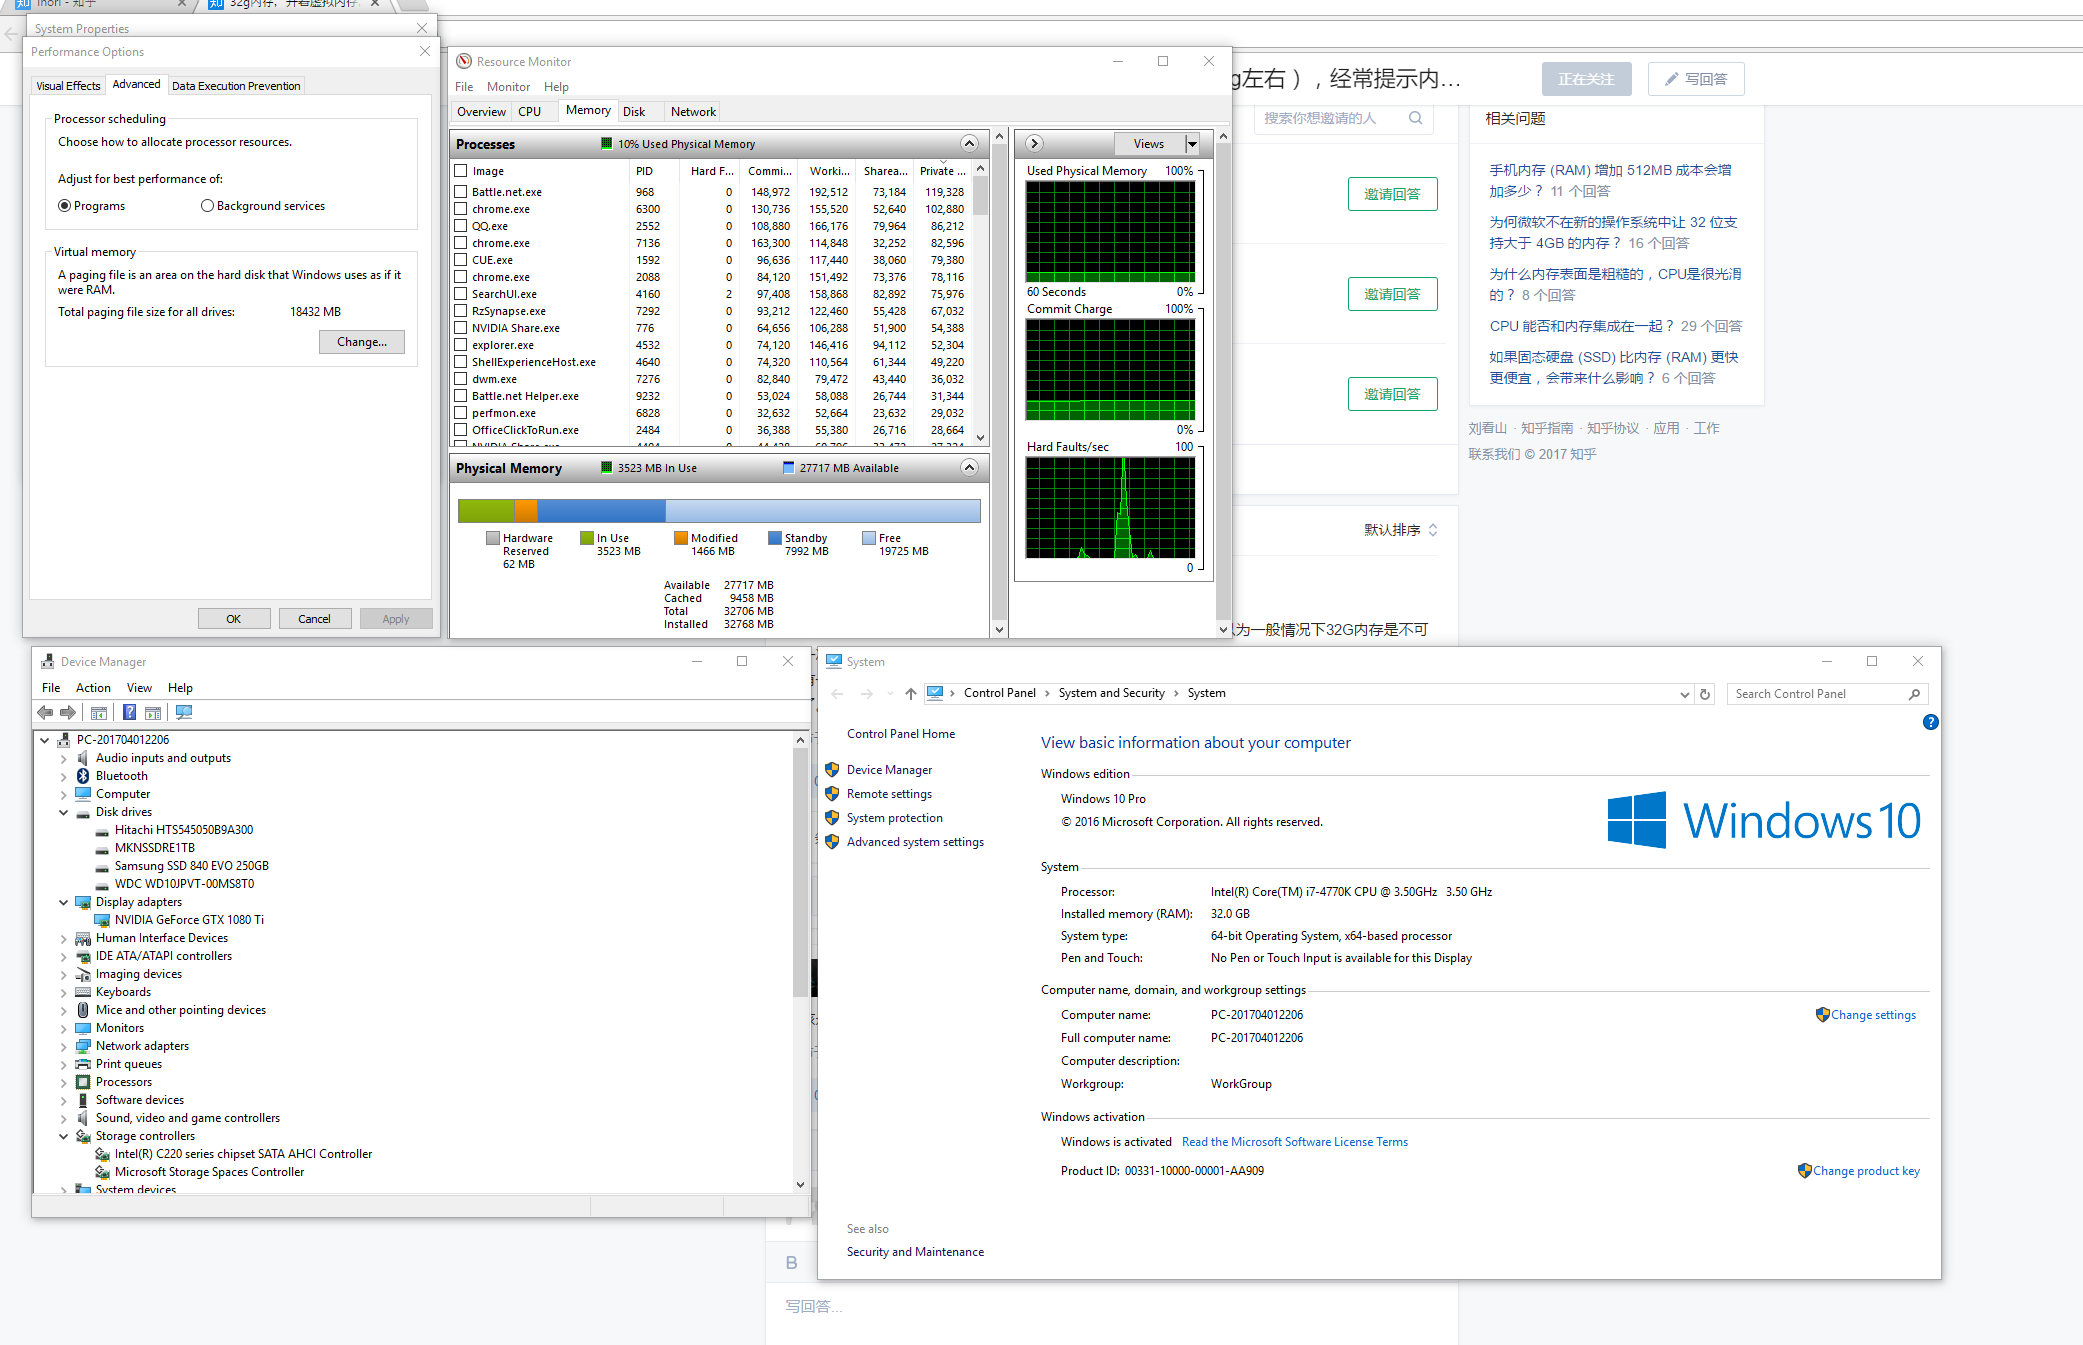Image resolution: width=2083 pixels, height=1345 pixels.
Task: Click Processors category icon in Device Manager
Action: pyautogui.click(x=83, y=1082)
